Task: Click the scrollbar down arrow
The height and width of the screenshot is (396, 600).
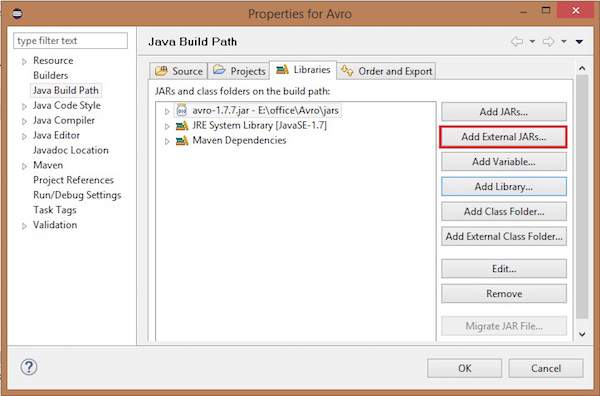Action: coord(582,334)
